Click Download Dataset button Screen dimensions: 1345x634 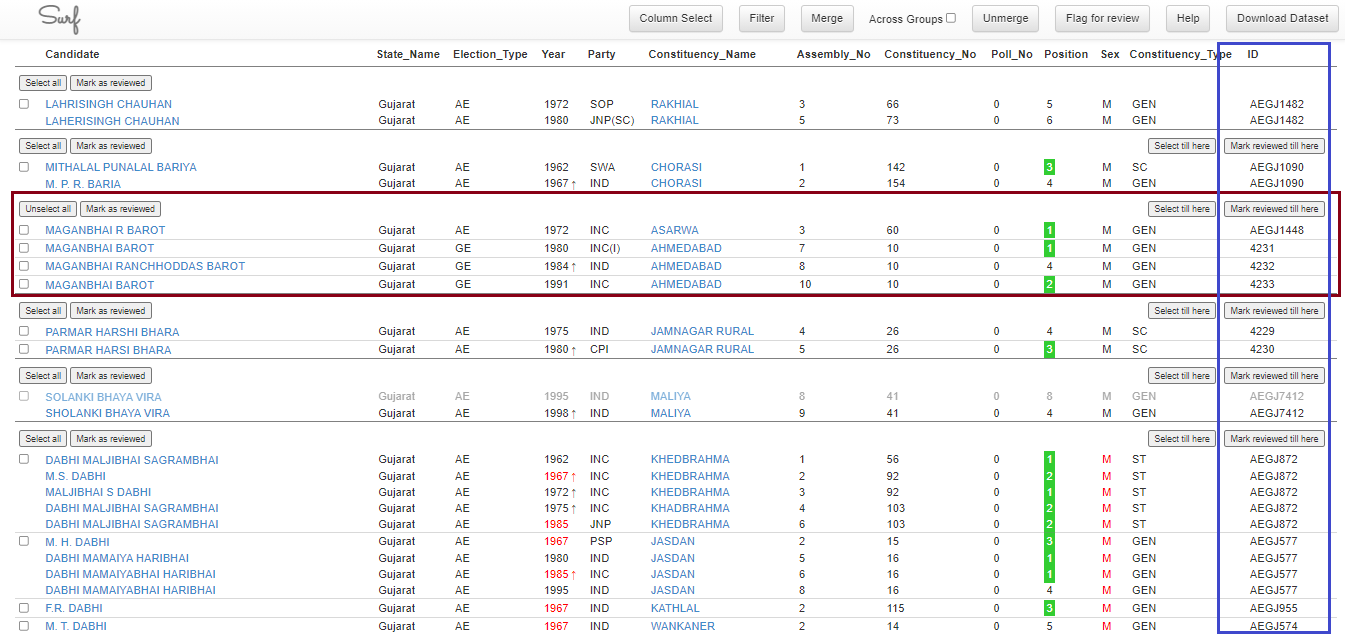coord(1282,18)
